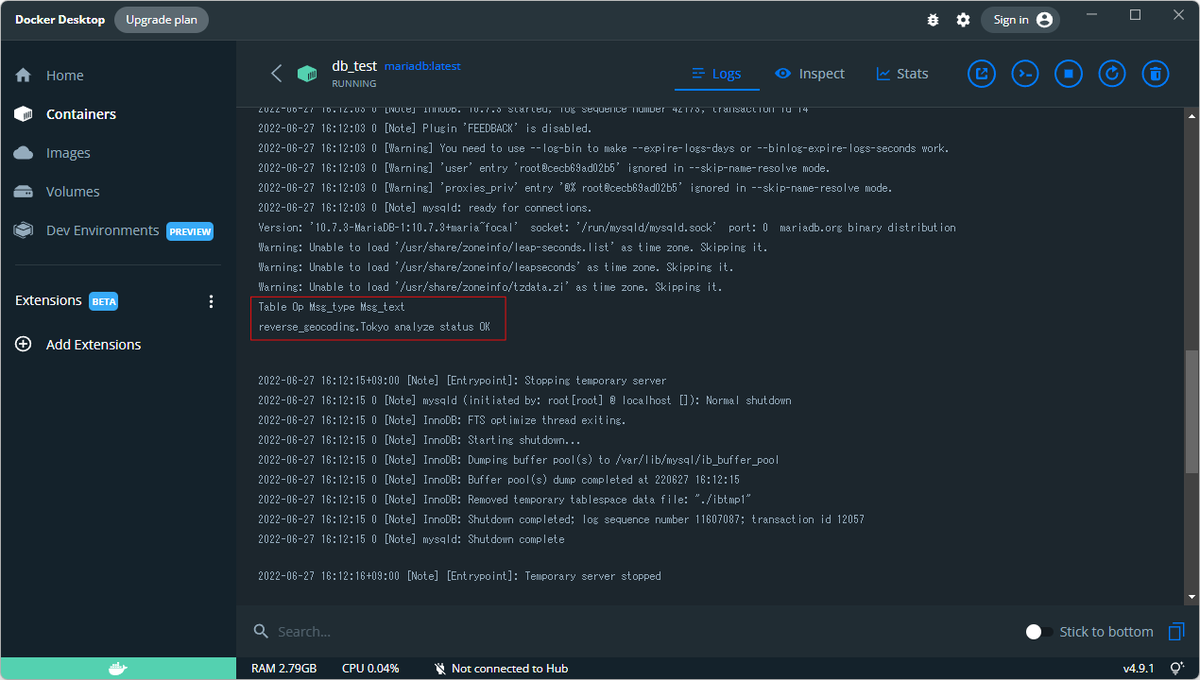Click log line 'Table Op Msg_type Msg_text'

tap(331, 307)
